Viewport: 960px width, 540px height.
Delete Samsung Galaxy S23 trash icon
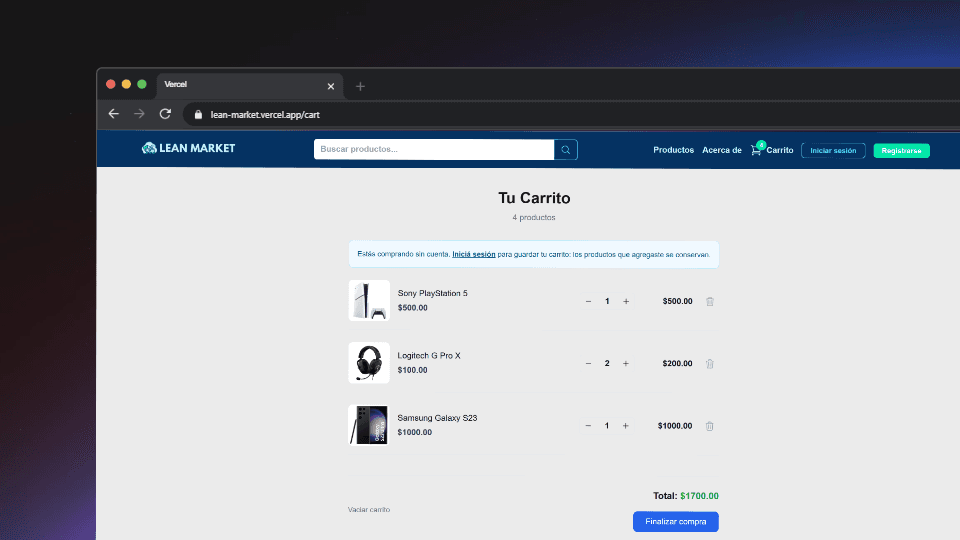click(x=710, y=426)
